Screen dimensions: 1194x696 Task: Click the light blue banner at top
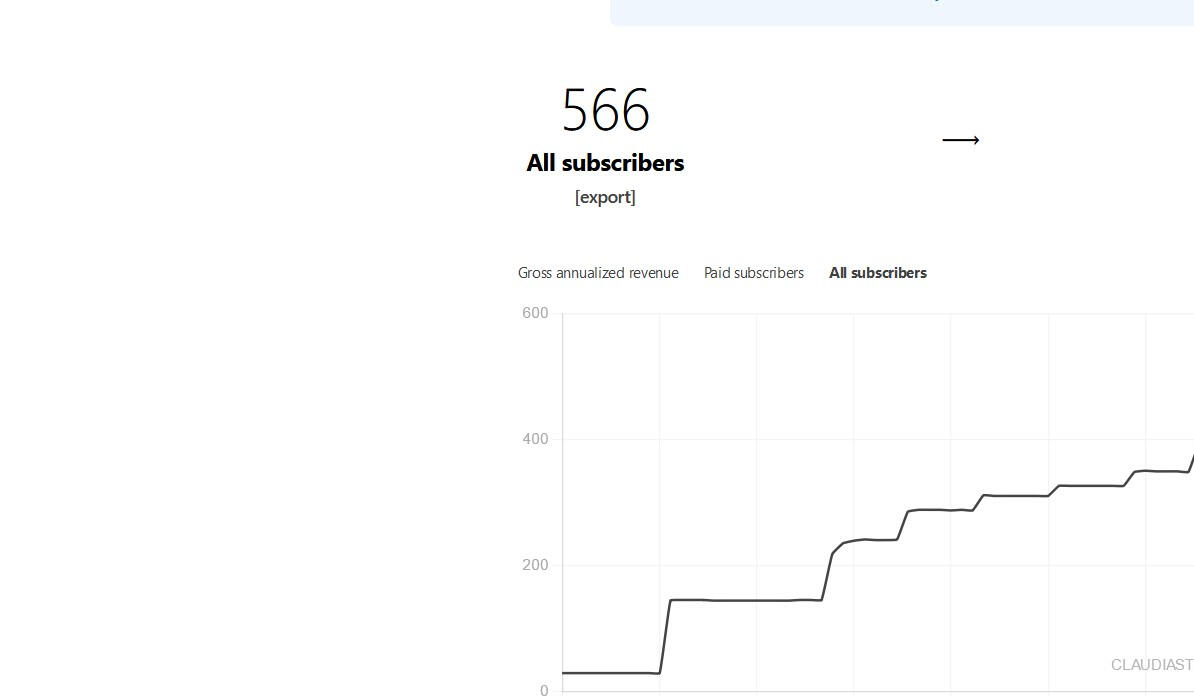click(x=900, y=12)
